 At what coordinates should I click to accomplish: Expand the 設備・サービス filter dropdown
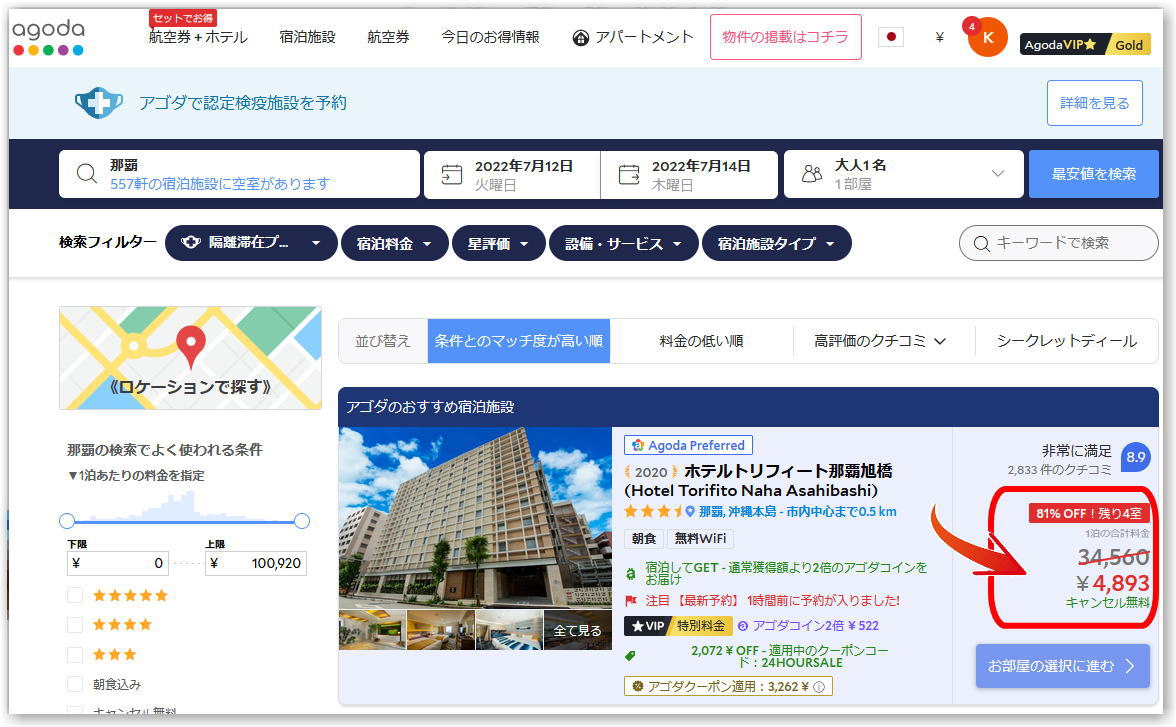623,243
